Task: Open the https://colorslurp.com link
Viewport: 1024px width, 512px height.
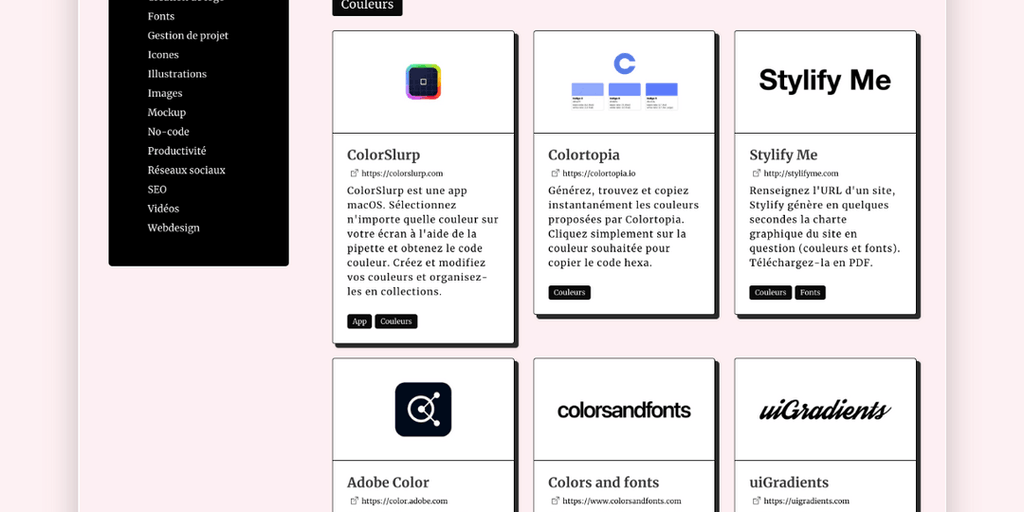Action: pyautogui.click(x=402, y=174)
